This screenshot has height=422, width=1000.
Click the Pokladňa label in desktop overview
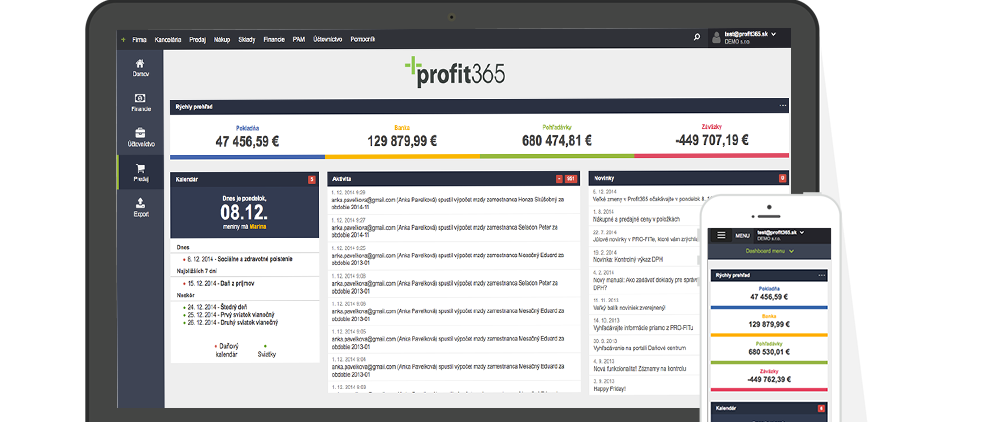[247, 127]
